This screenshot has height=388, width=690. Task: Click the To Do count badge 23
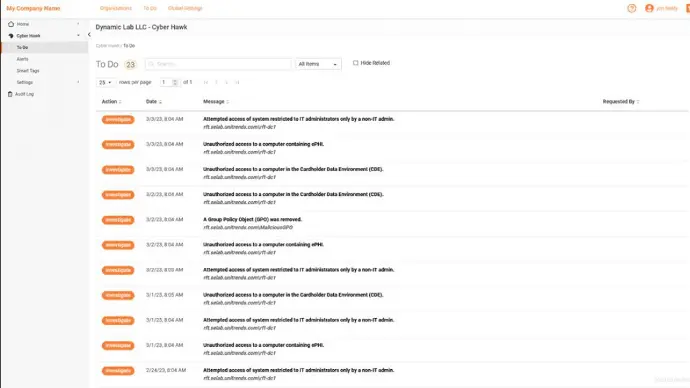point(130,65)
